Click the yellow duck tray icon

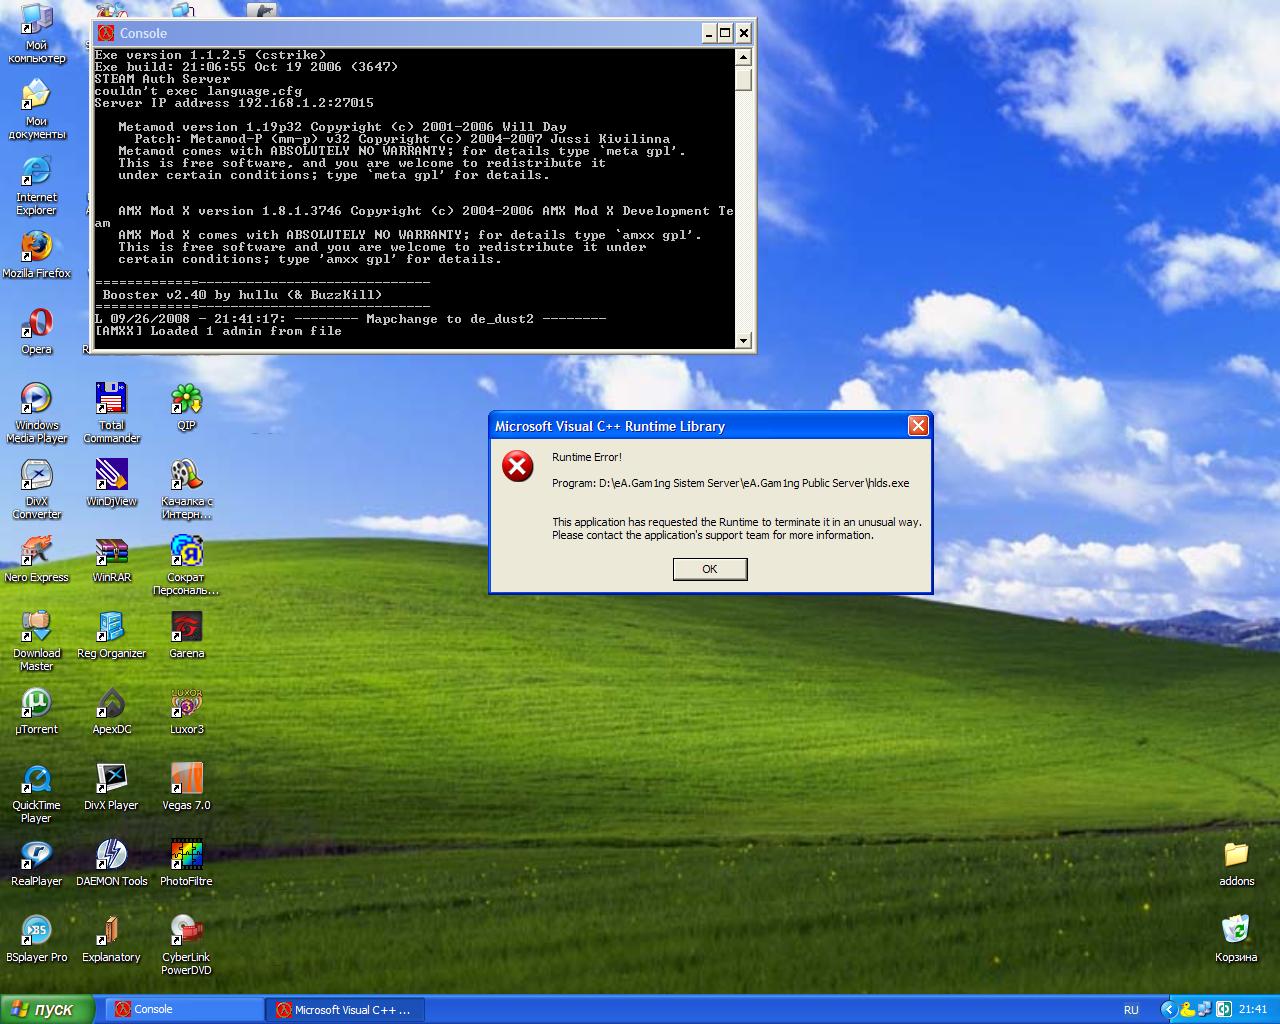(x=1188, y=1010)
